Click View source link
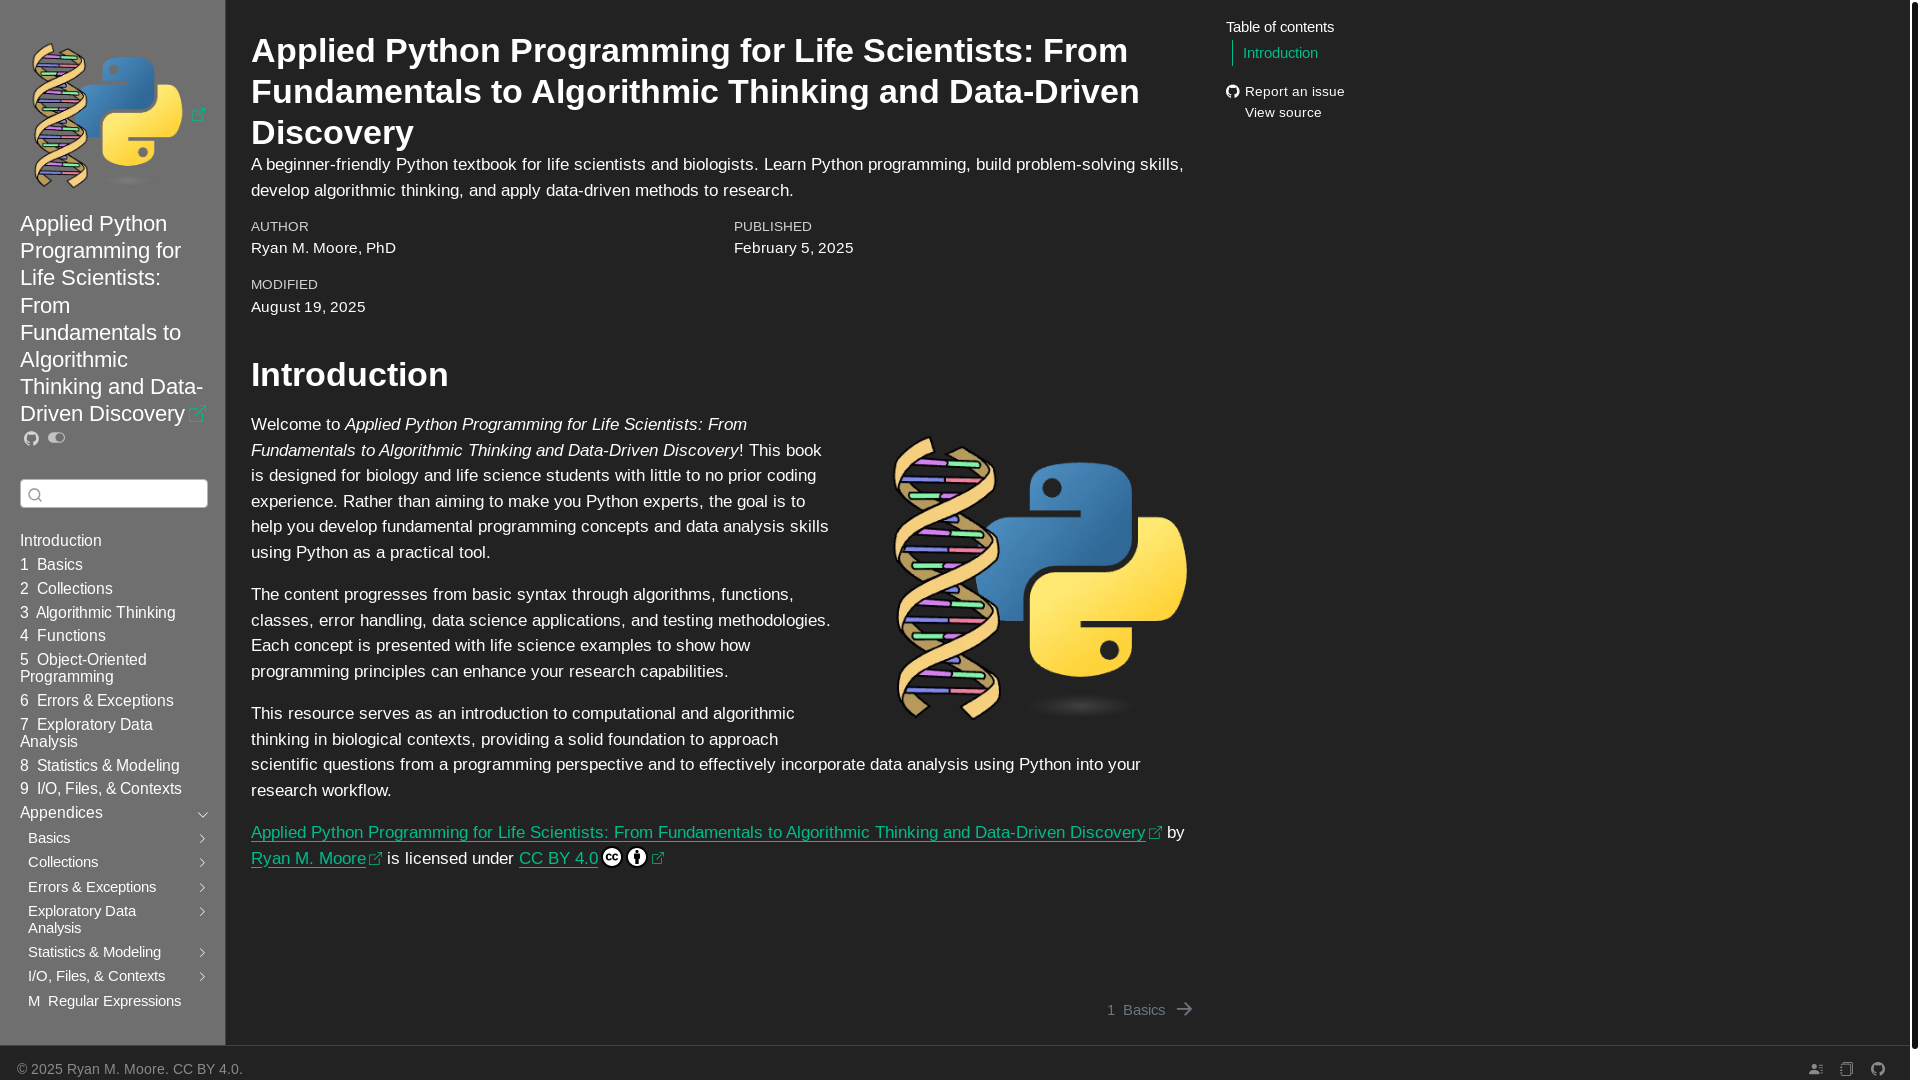Image resolution: width=1920 pixels, height=1080 pixels. pyautogui.click(x=1283, y=113)
